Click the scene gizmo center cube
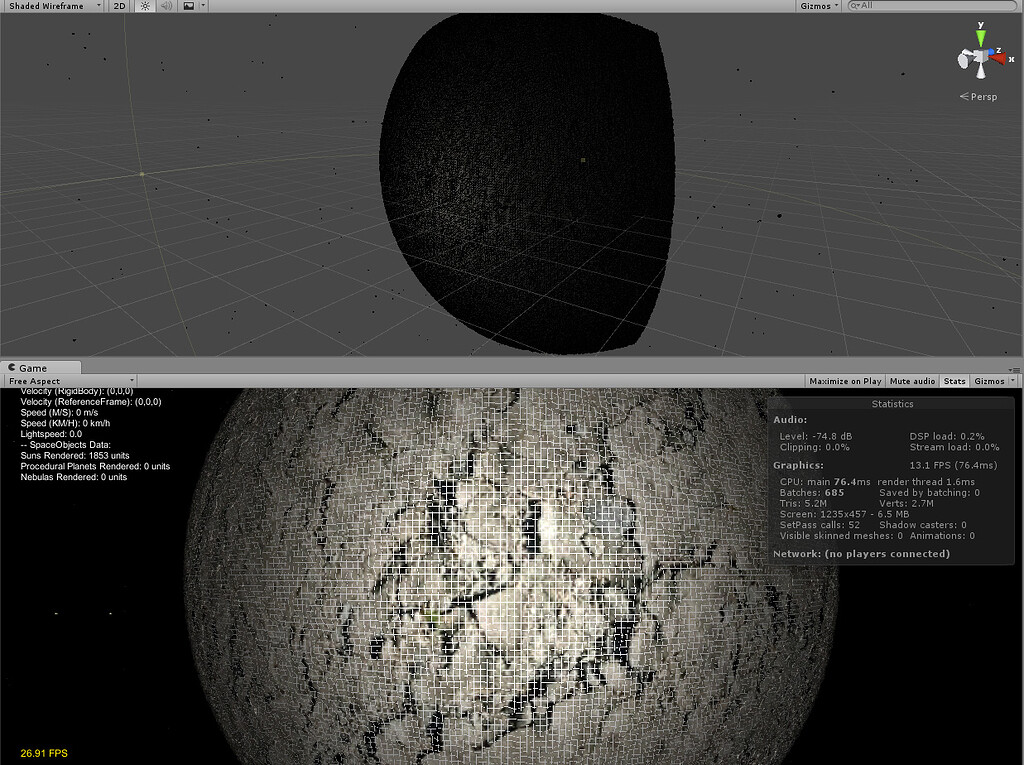The image size is (1024, 765). [x=979, y=55]
